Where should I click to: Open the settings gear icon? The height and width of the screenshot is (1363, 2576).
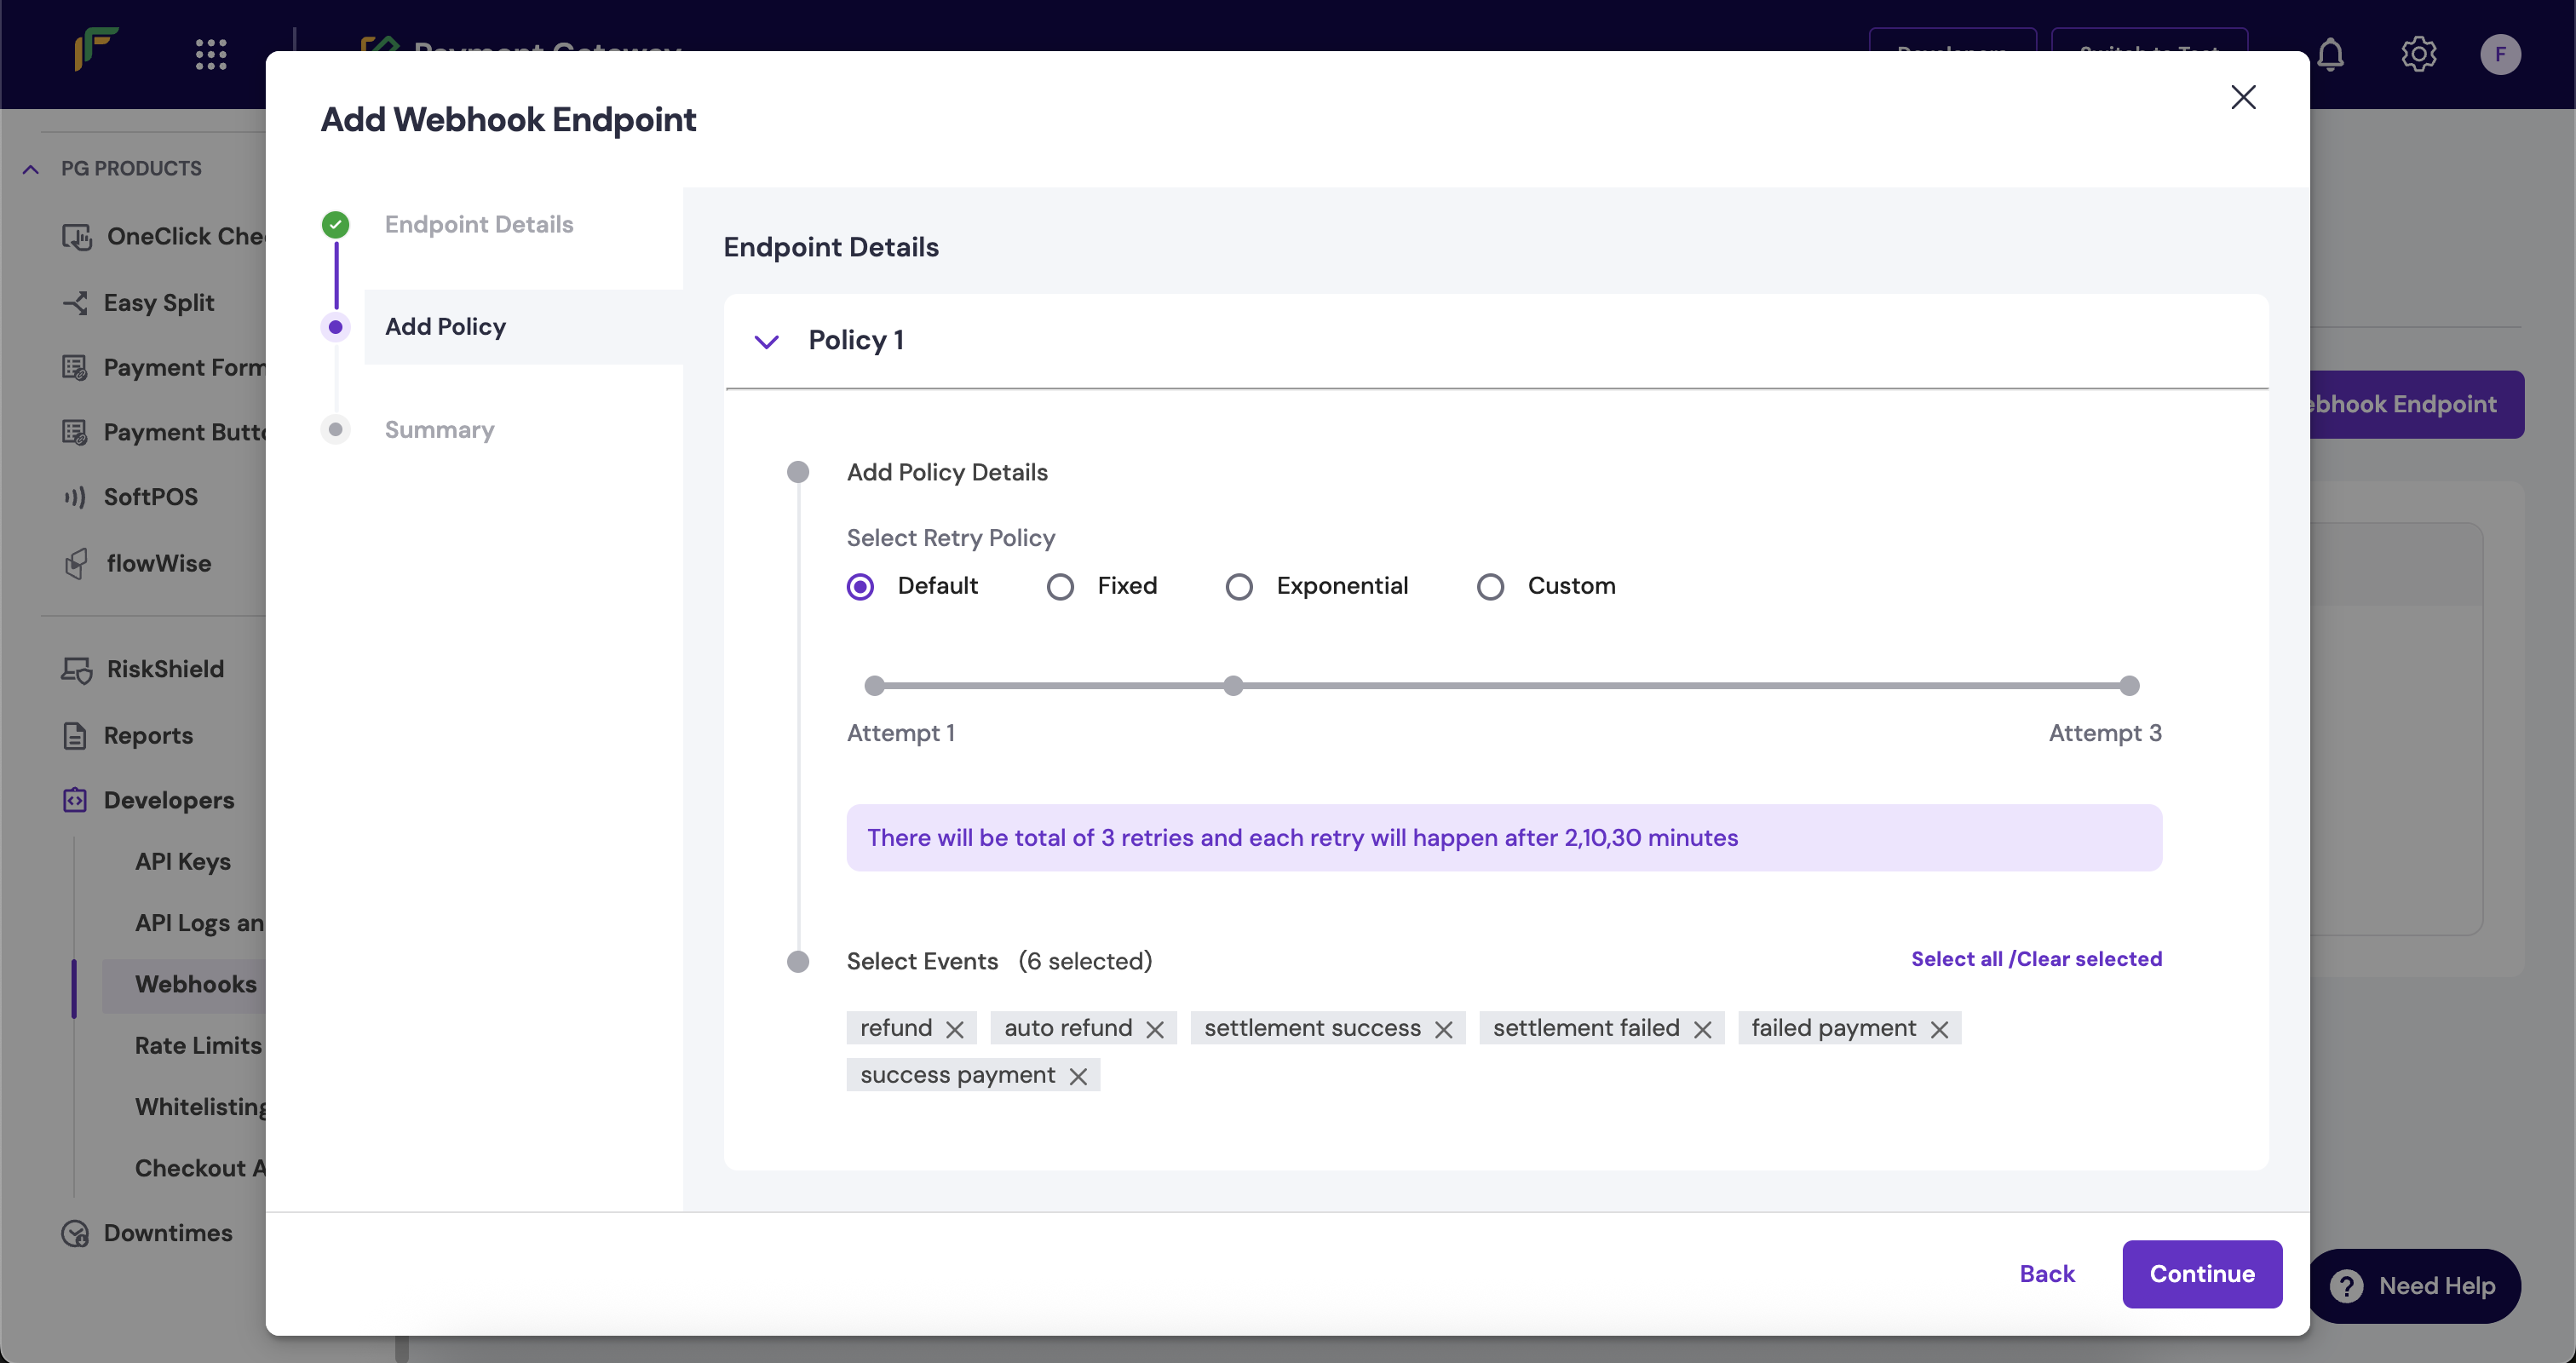[x=2418, y=54]
